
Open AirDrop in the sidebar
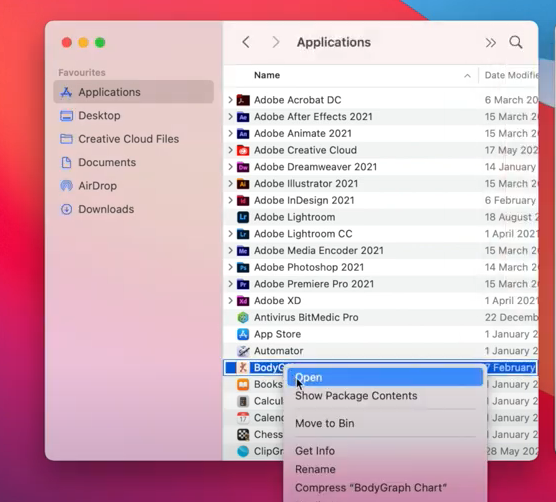coord(134,186)
